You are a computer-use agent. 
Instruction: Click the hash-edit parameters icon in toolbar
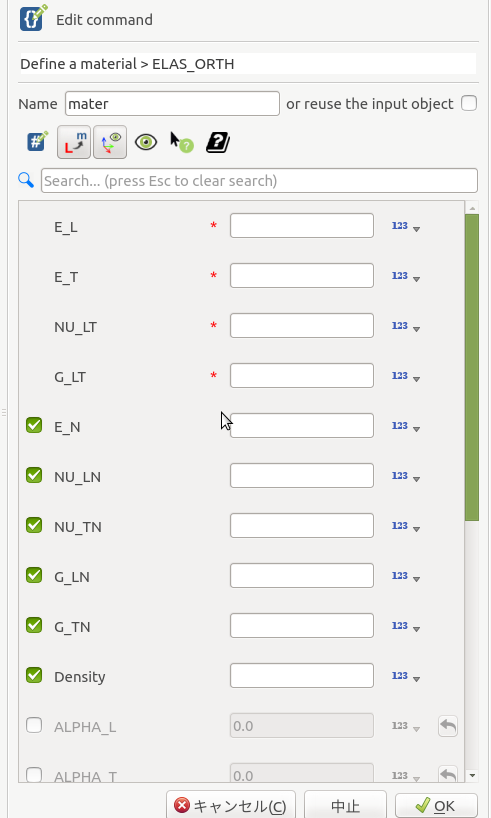coord(37,142)
